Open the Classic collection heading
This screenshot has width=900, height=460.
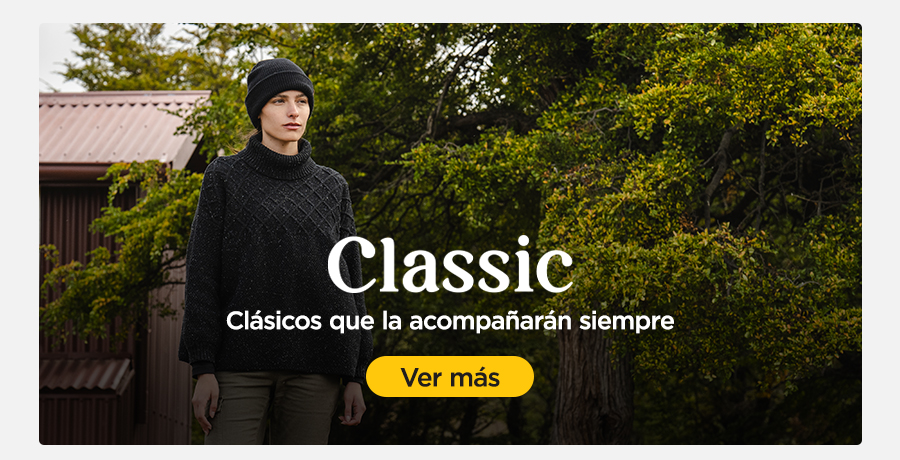(x=450, y=265)
